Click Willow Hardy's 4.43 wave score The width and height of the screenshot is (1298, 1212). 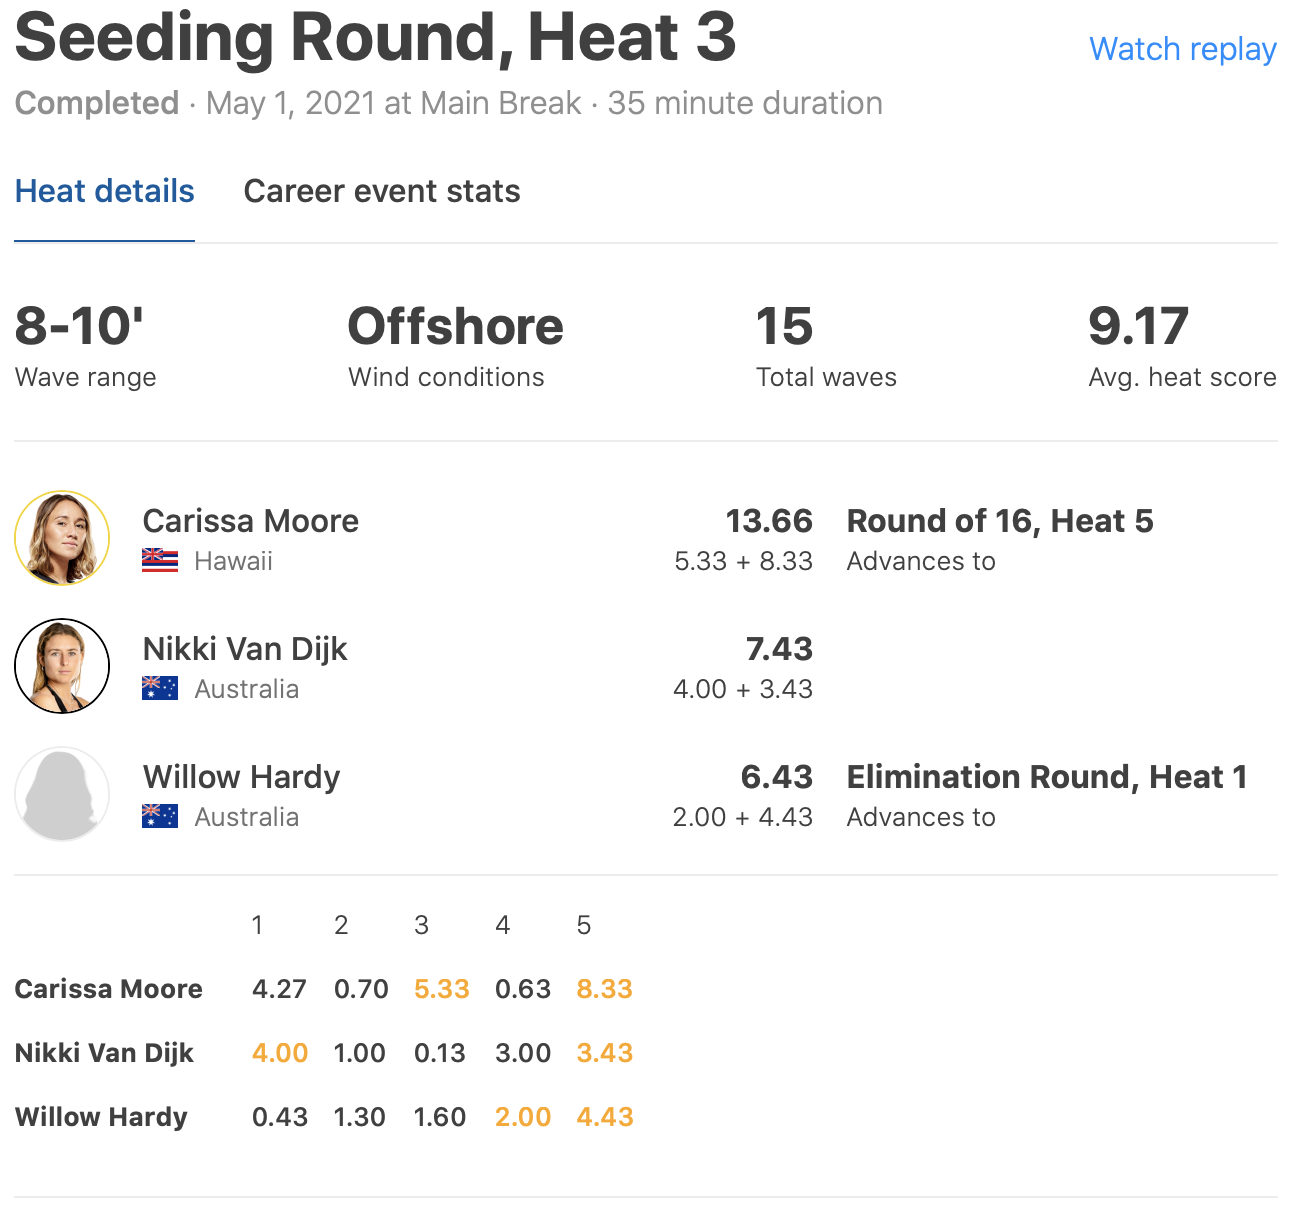605,1117
